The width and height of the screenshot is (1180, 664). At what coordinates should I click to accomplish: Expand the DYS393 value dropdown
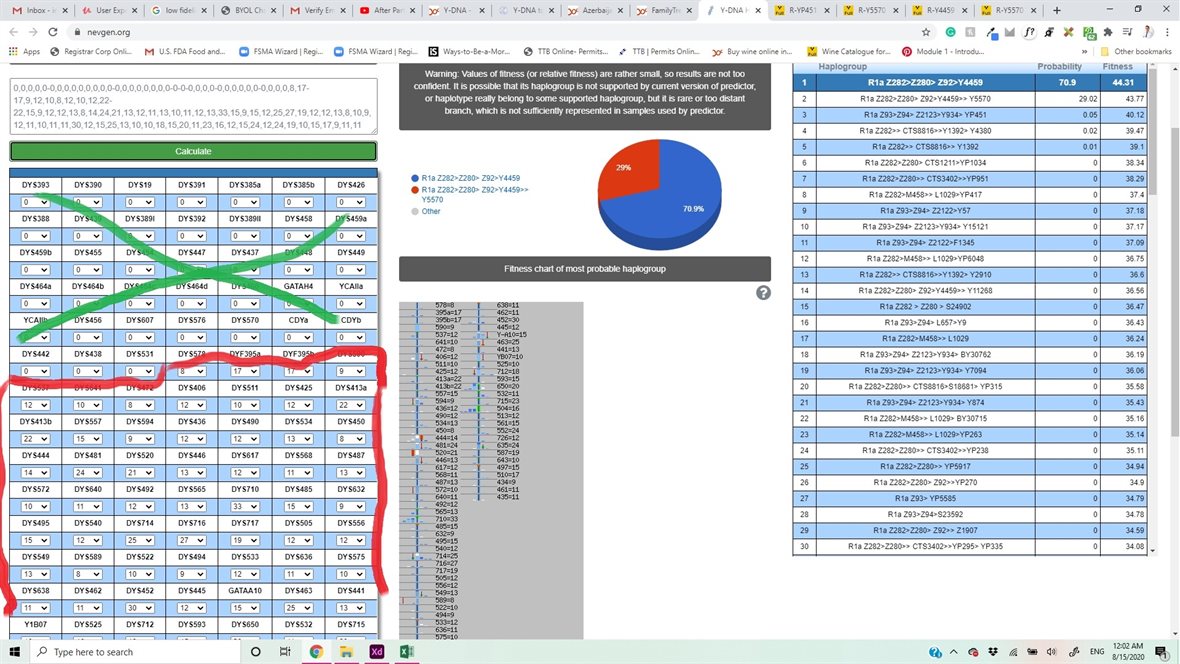pyautogui.click(x=35, y=202)
